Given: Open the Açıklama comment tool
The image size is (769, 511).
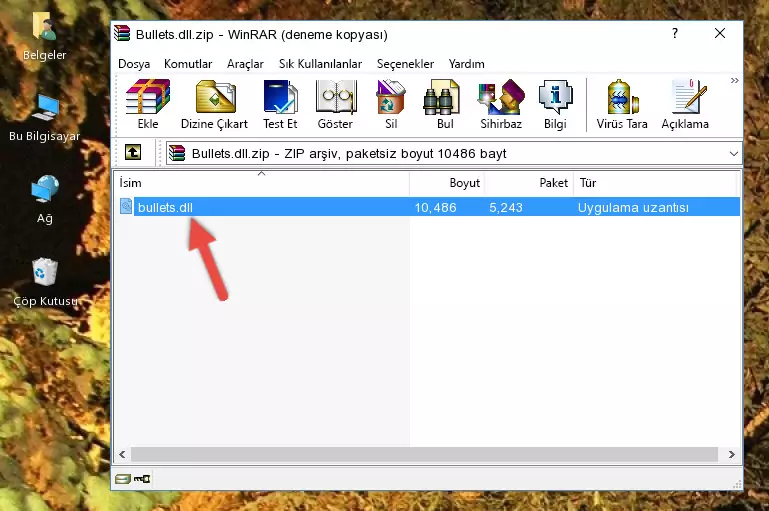Looking at the screenshot, I should pos(685,104).
